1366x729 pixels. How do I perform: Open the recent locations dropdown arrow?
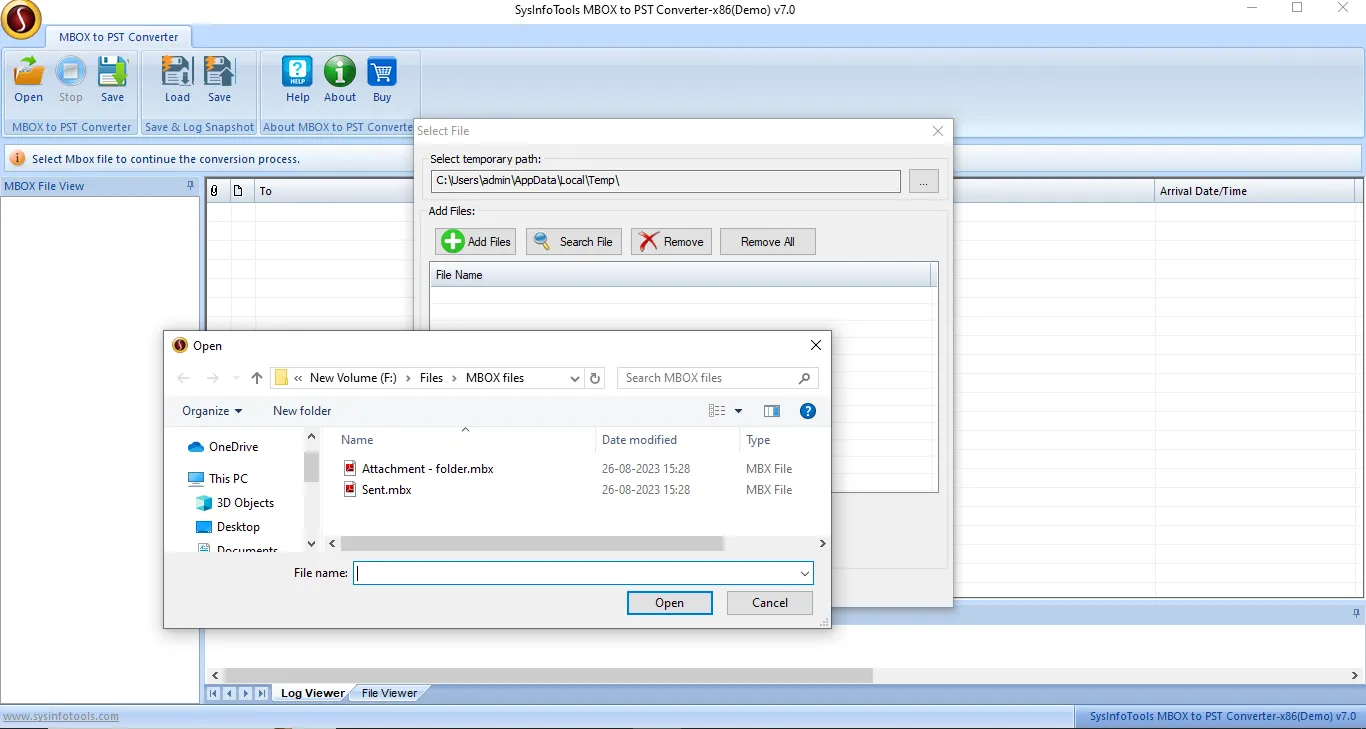click(236, 378)
